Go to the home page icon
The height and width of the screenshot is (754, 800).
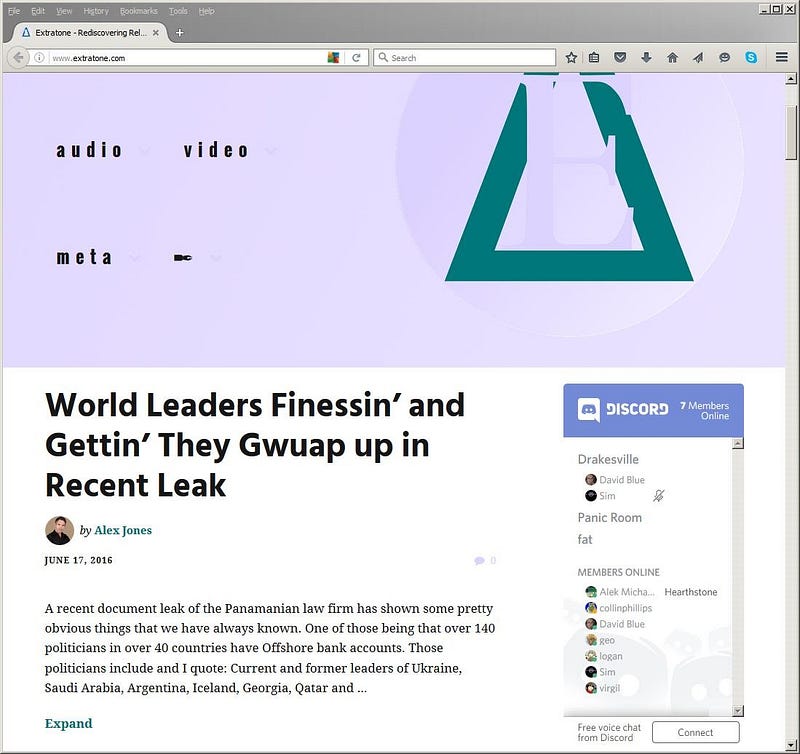click(672, 58)
